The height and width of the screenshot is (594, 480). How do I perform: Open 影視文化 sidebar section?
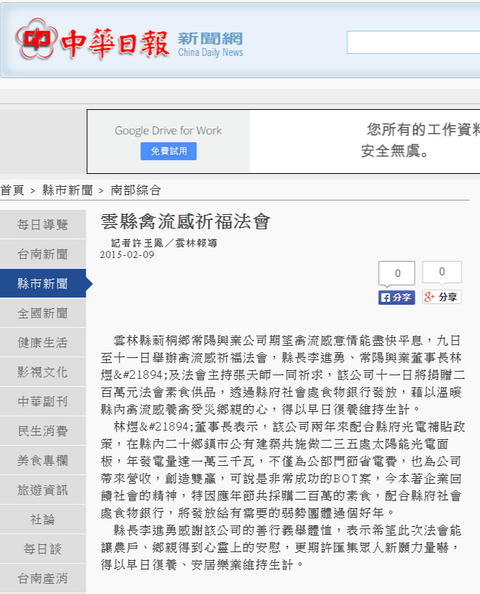click(x=43, y=372)
